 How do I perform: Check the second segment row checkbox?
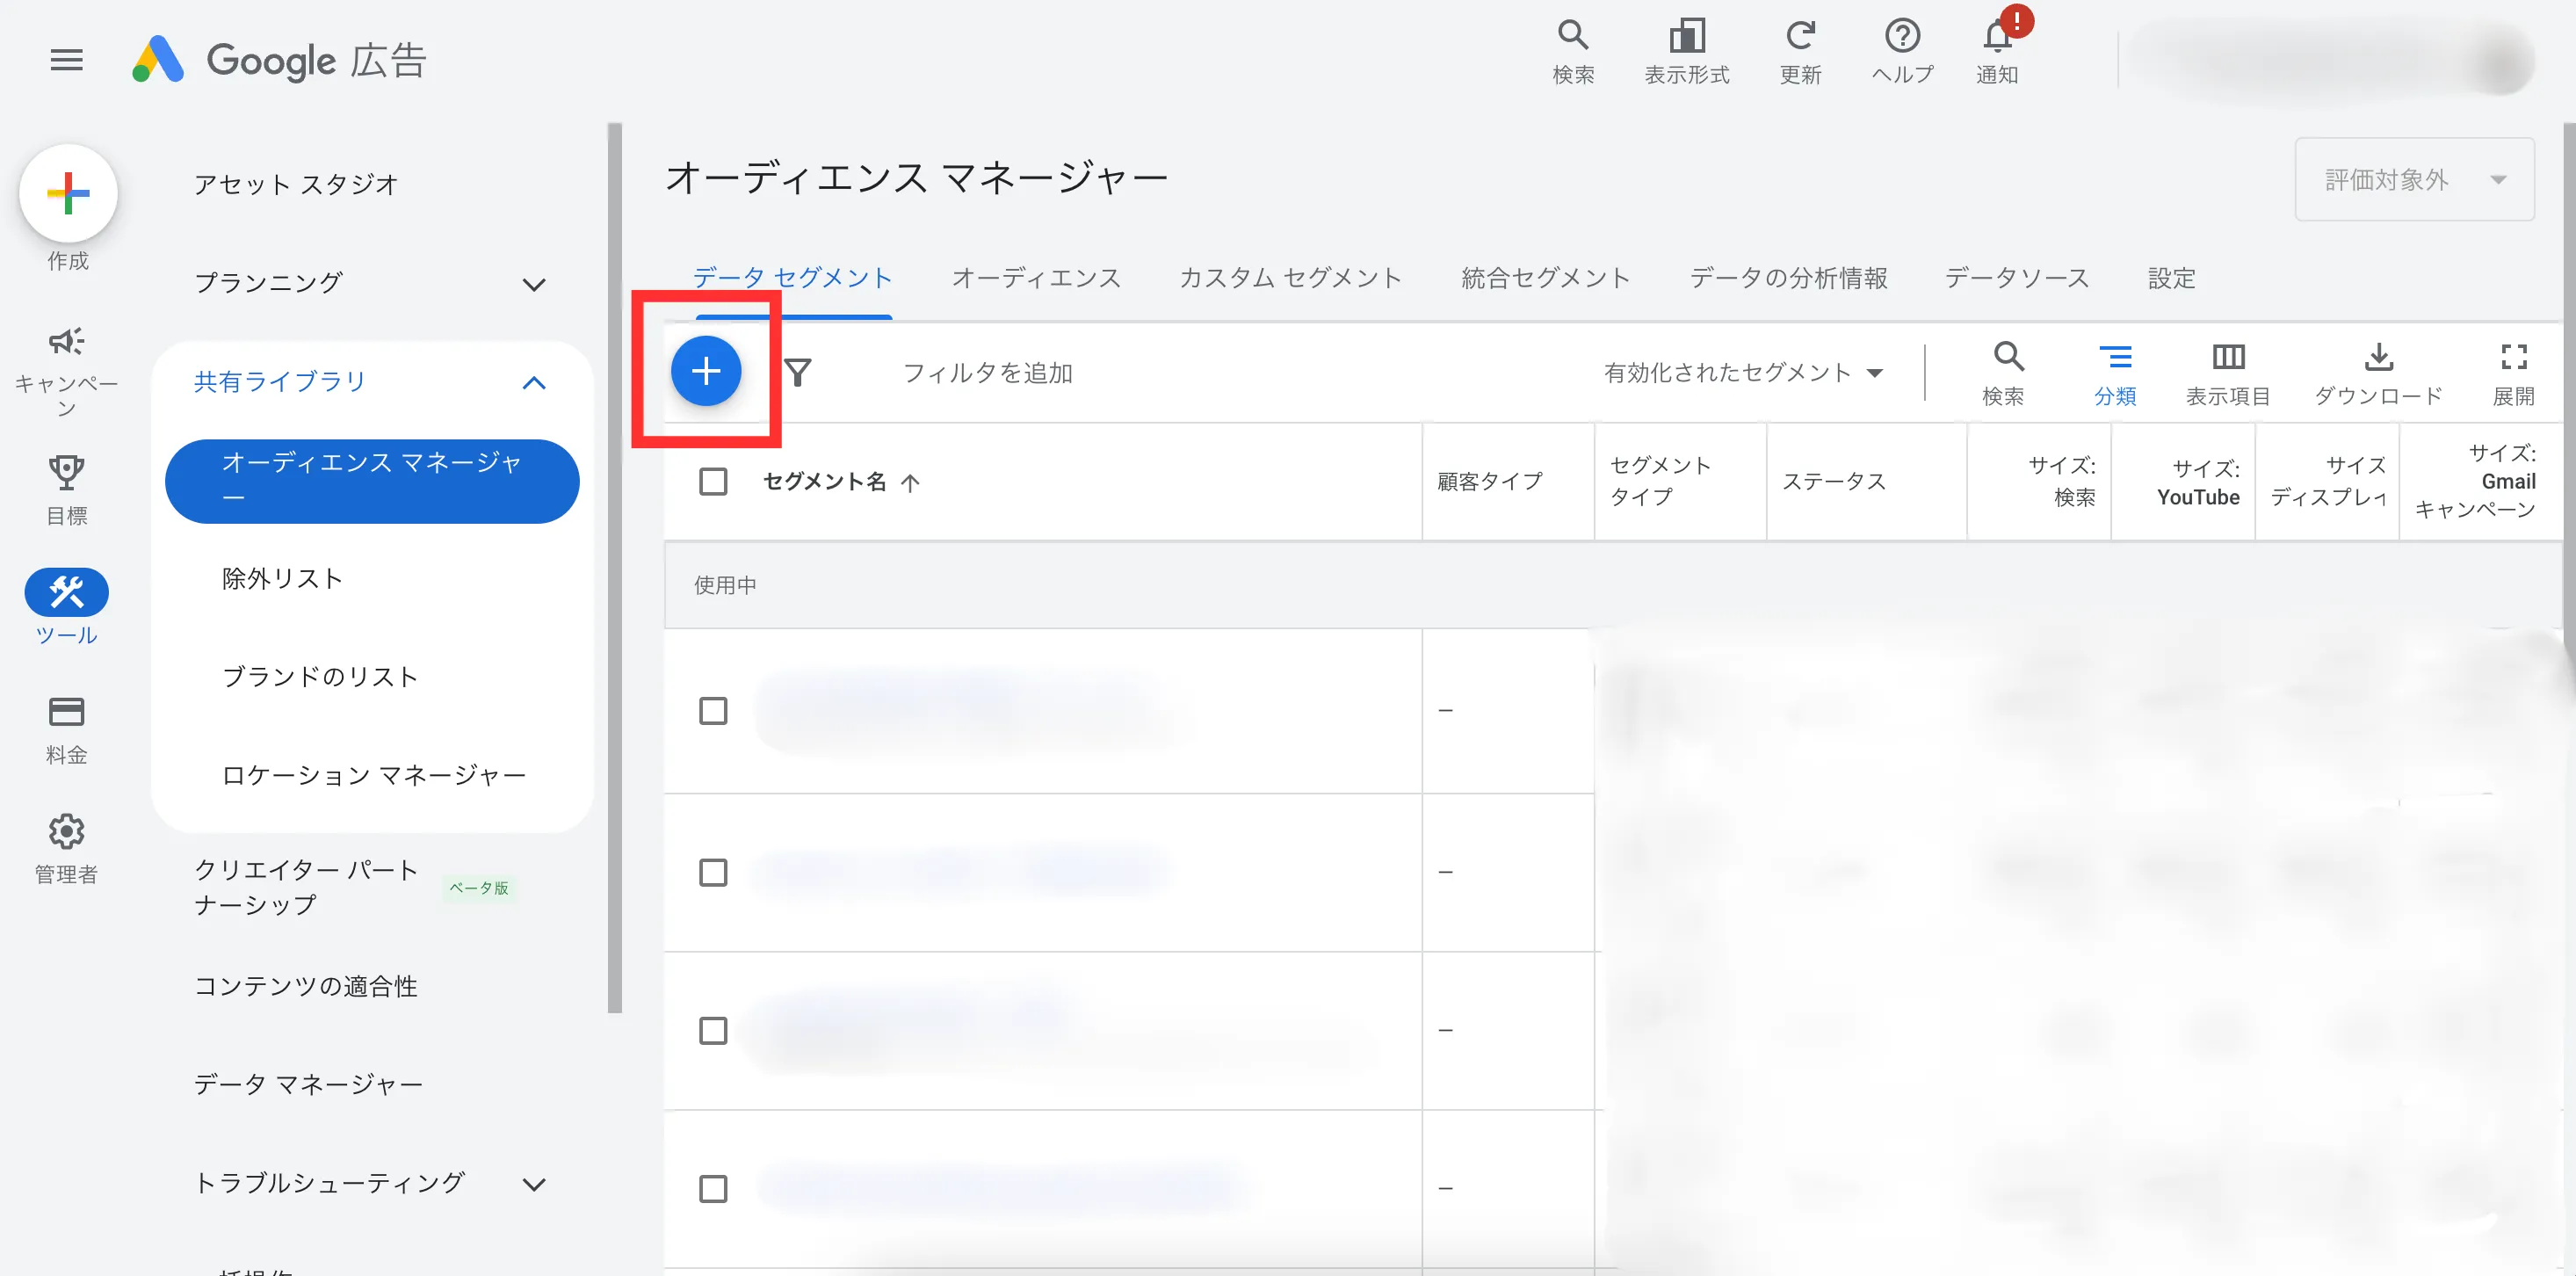pos(713,872)
